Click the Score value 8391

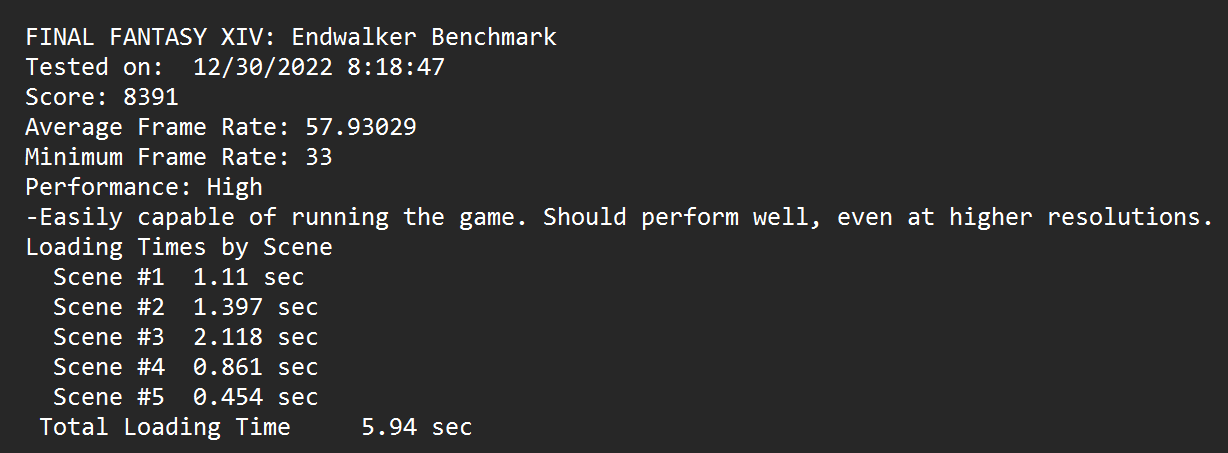[150, 98]
